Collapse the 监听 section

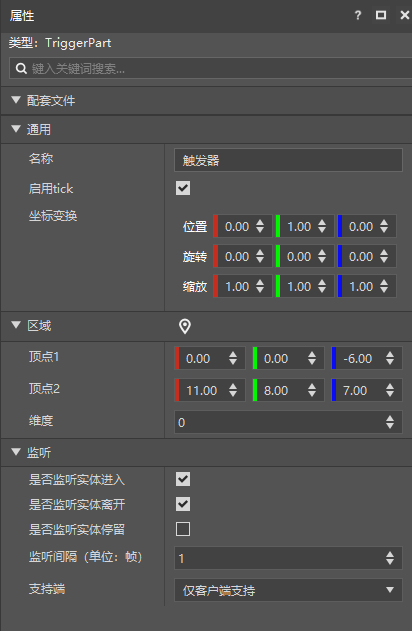16,452
